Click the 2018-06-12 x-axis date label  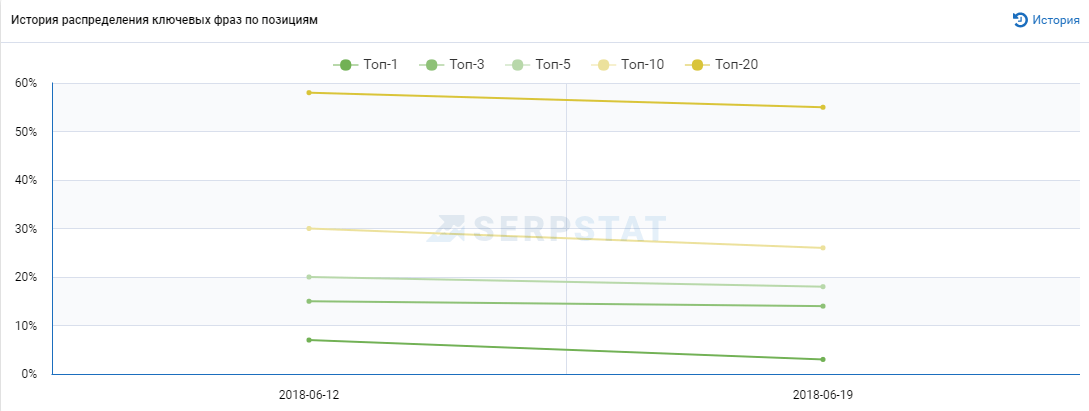pos(309,394)
